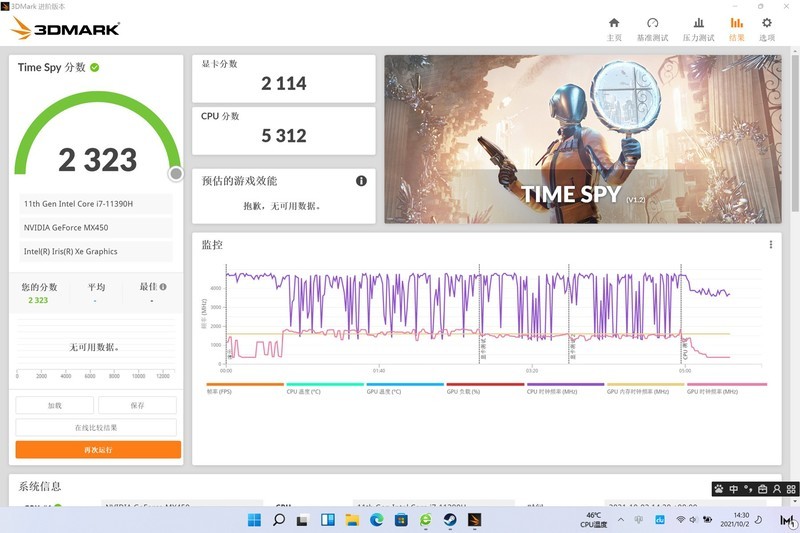Click the grey knob on score gauge
This screenshot has width=800, height=533.
[176, 174]
